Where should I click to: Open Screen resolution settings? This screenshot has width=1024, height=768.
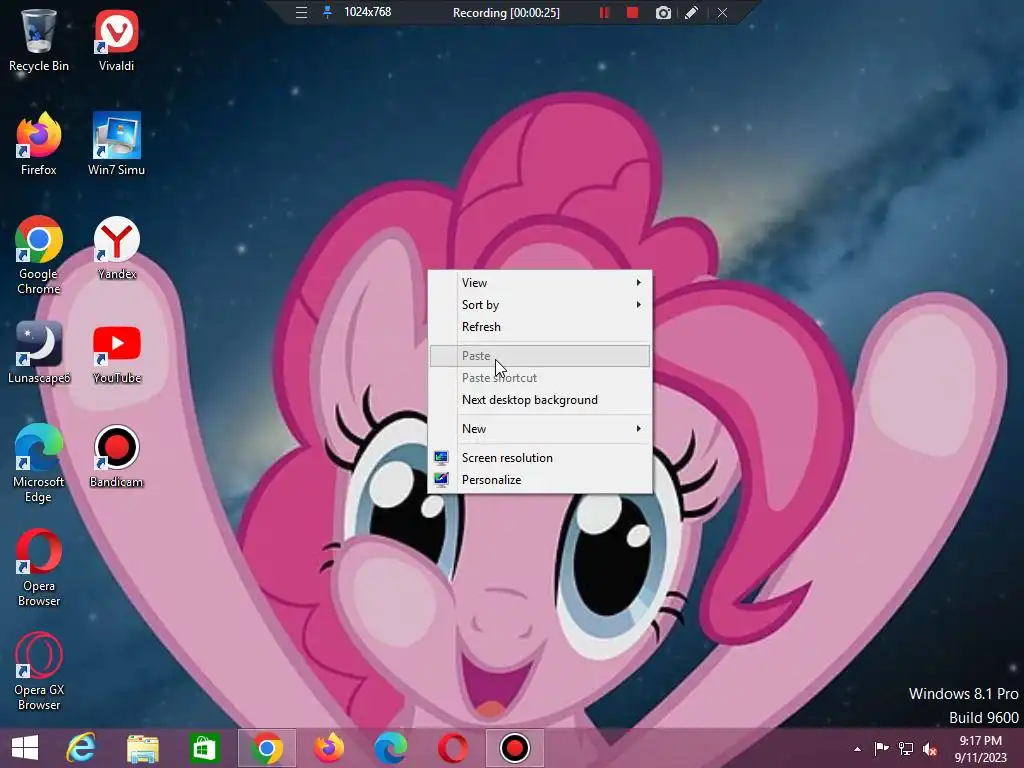pyautogui.click(x=540, y=458)
